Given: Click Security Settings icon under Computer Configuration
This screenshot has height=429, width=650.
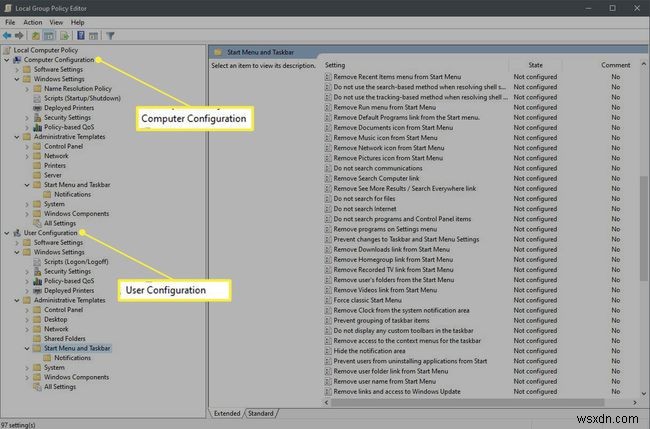Looking at the screenshot, I should (37, 118).
